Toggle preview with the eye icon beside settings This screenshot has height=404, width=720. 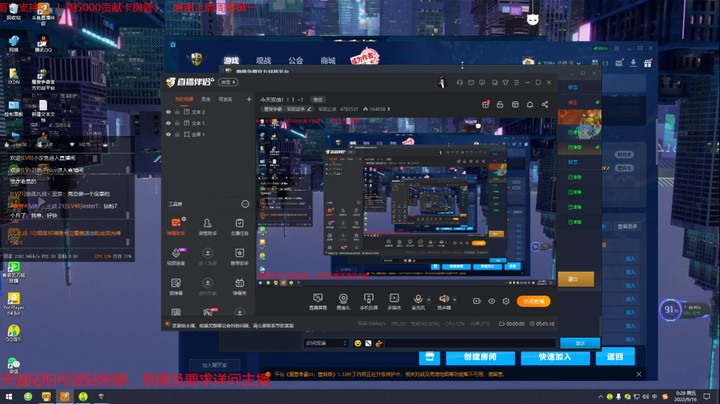(491, 301)
